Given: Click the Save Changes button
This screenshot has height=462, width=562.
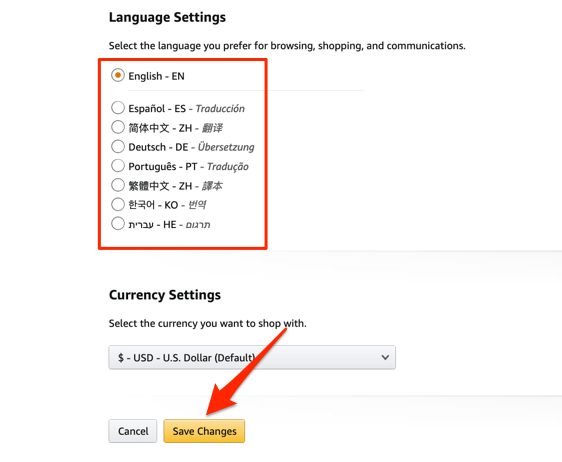Looking at the screenshot, I should click(x=204, y=431).
